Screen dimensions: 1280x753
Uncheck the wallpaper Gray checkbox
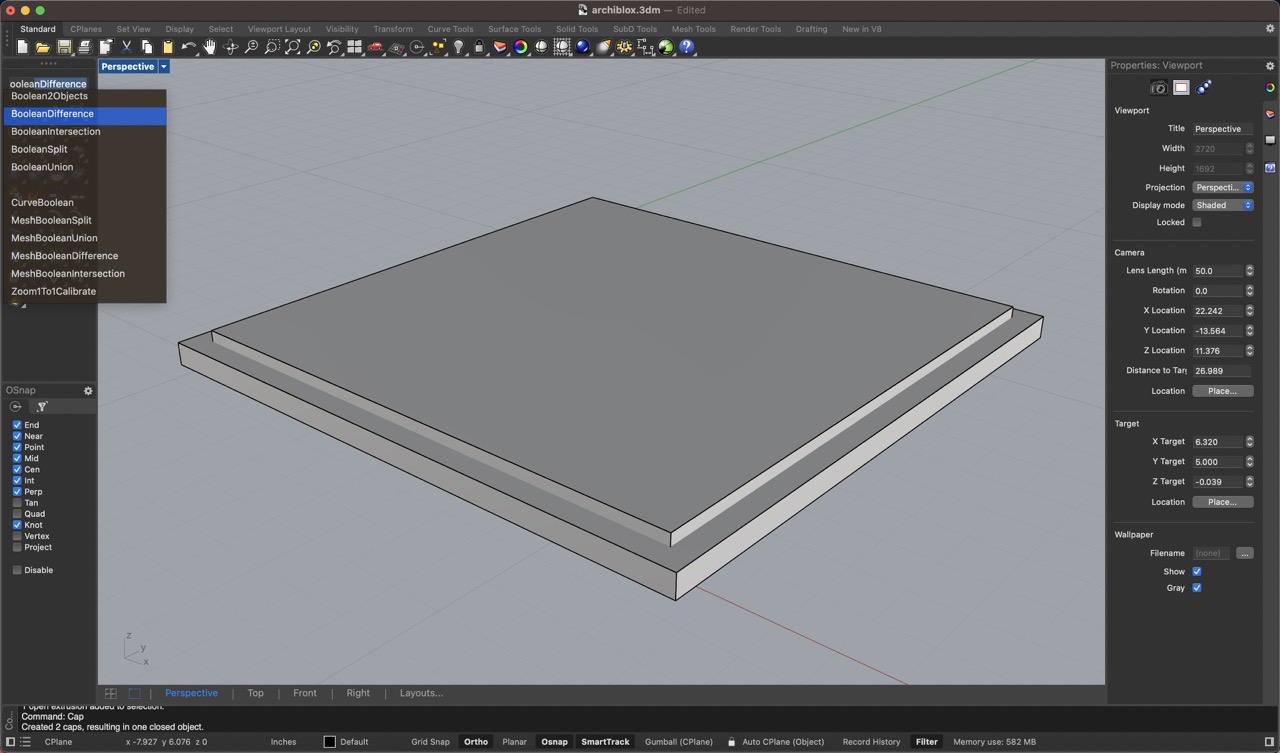tap(1197, 588)
